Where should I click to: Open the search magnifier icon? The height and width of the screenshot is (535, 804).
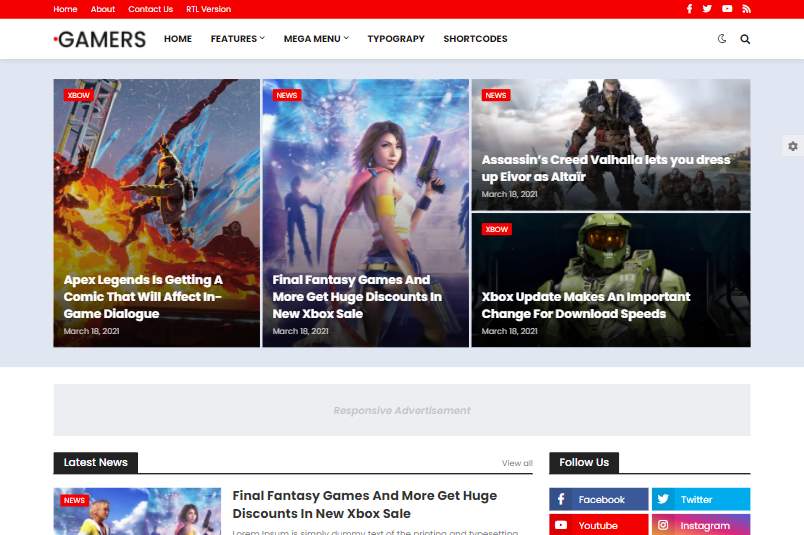[745, 39]
